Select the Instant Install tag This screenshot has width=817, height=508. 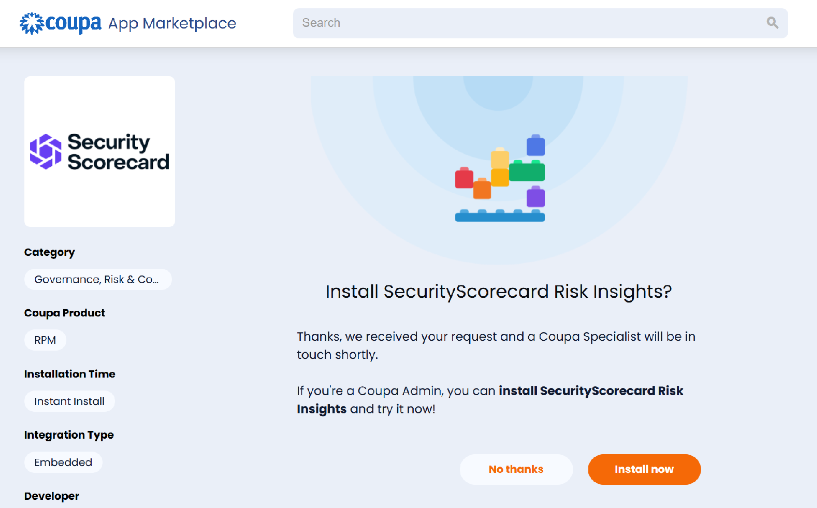click(x=69, y=401)
